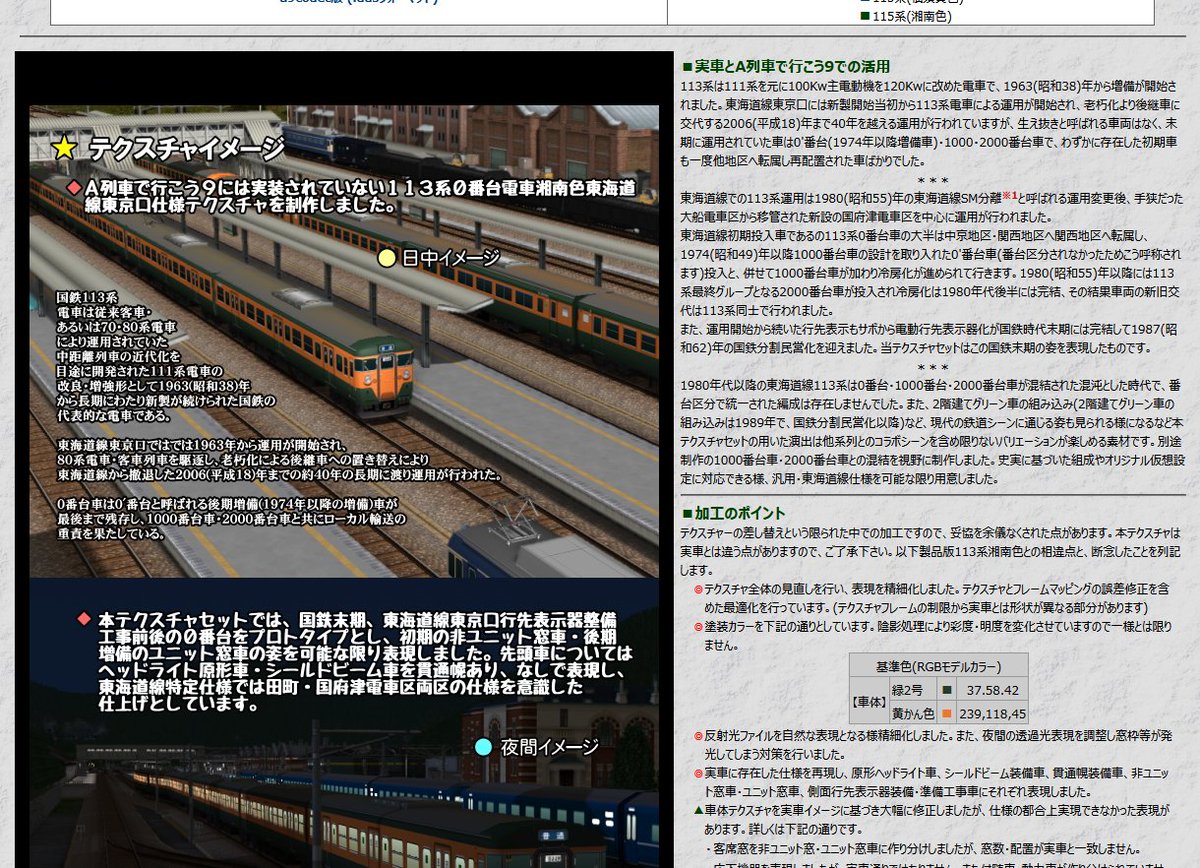Click the yellow circle next to 日中イメージ
Screen dimensions: 1200x868
pos(387,258)
